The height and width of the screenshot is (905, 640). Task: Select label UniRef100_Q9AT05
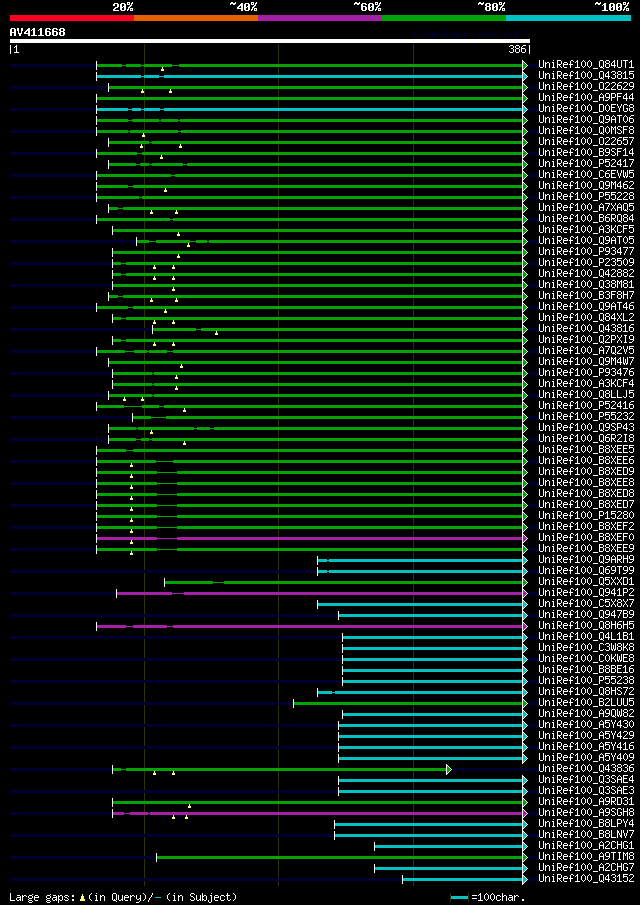[x=586, y=241]
